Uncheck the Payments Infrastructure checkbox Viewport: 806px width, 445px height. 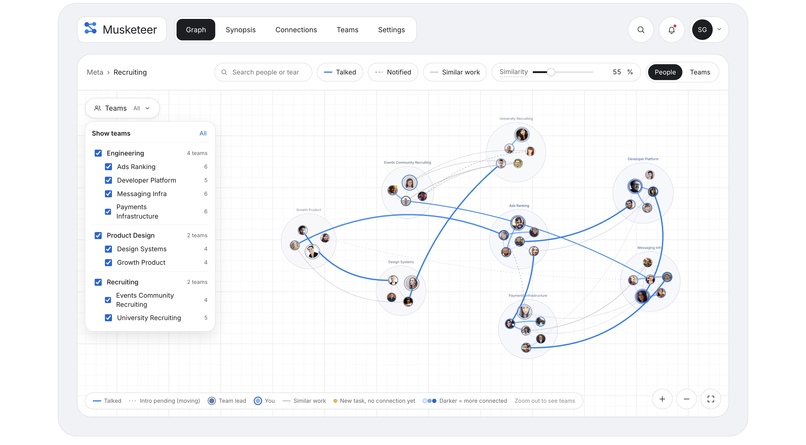point(108,212)
